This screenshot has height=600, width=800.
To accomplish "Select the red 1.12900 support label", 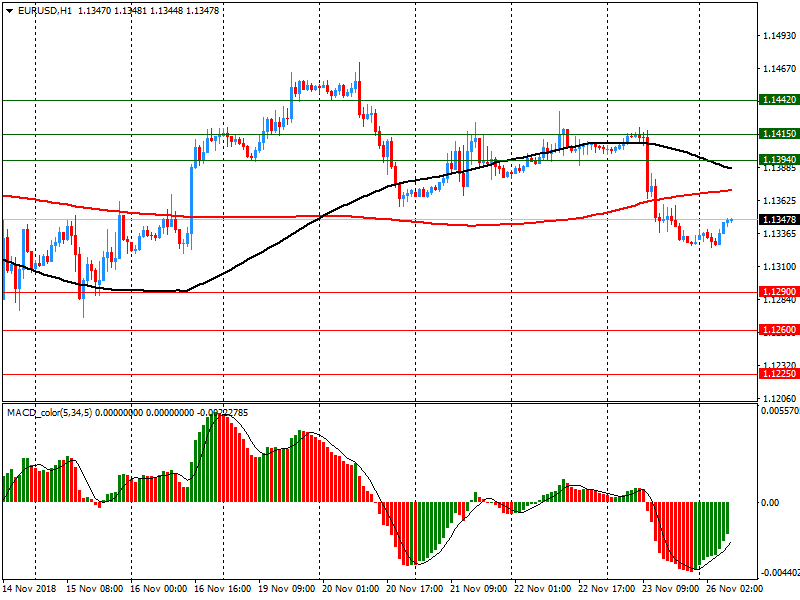I will pos(778,292).
